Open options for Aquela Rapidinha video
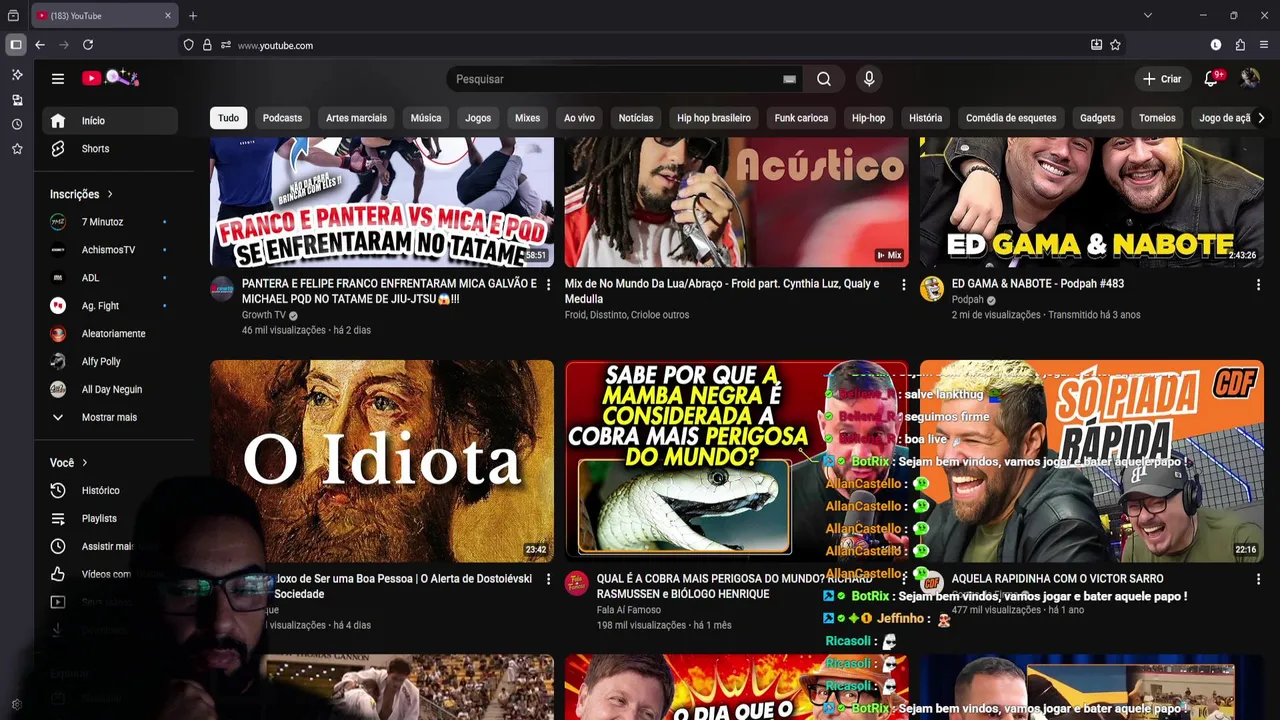This screenshot has width=1280, height=720. (x=1258, y=580)
